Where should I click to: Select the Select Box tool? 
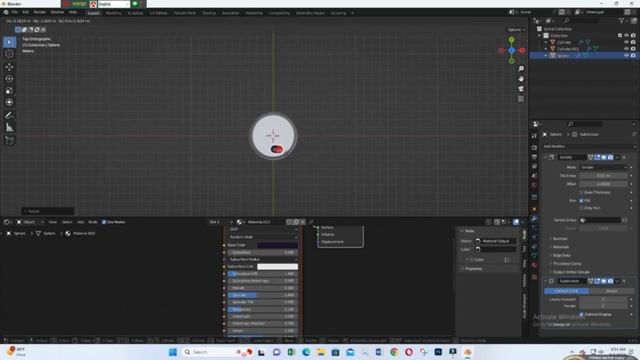(9, 42)
